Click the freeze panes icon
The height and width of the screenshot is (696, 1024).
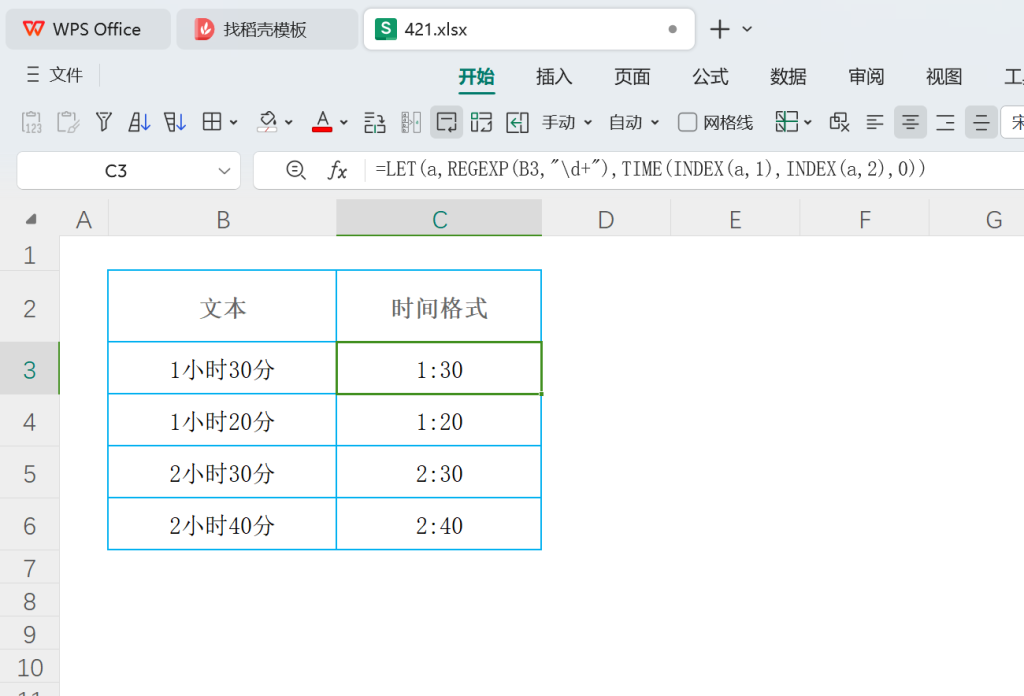click(x=786, y=122)
